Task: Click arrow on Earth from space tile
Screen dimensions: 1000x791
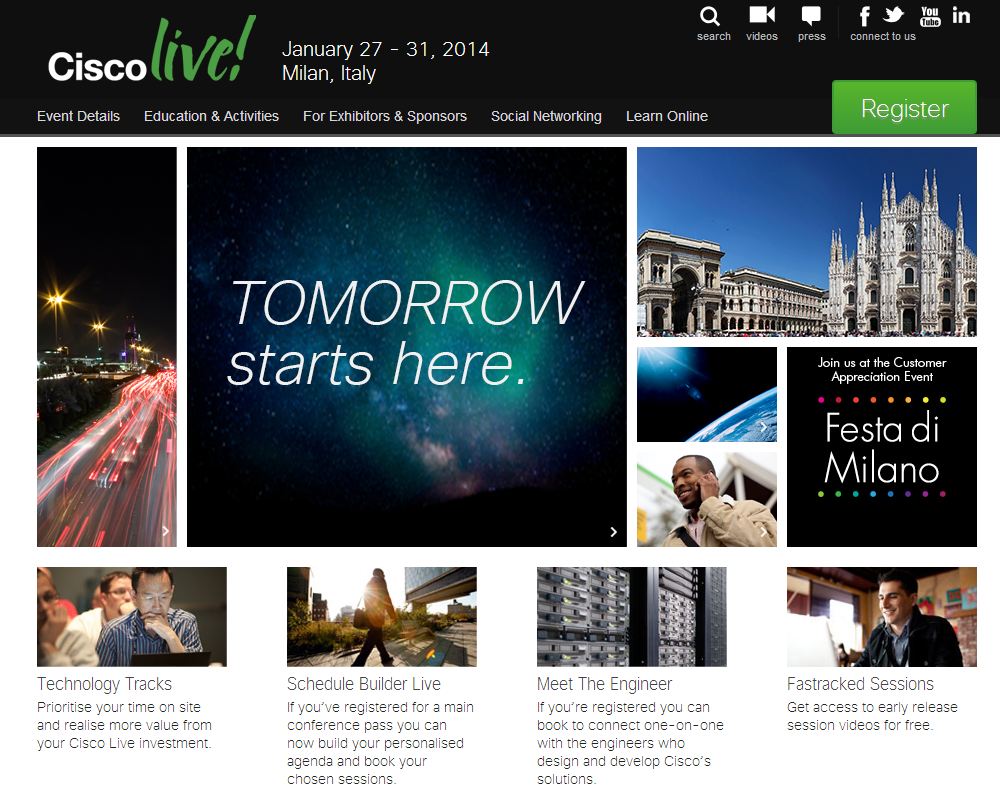Action: (x=764, y=427)
